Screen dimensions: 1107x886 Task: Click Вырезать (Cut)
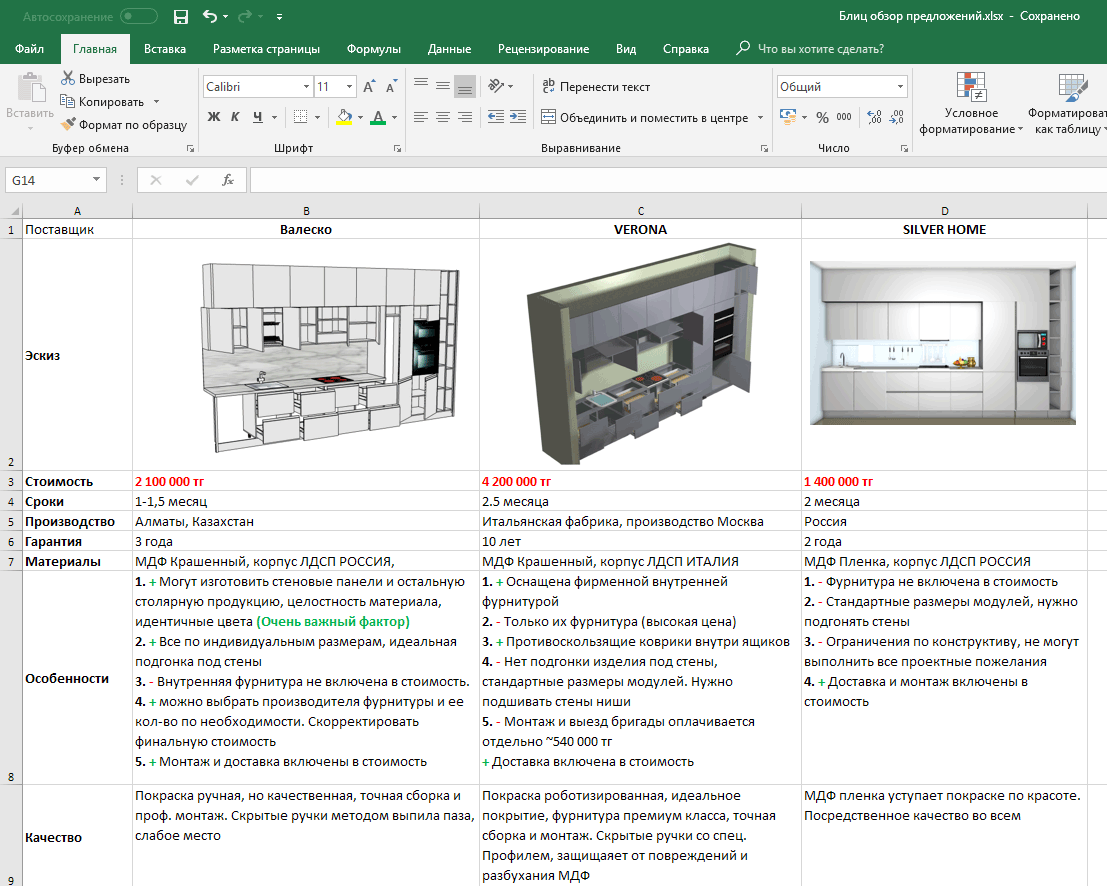pos(96,78)
